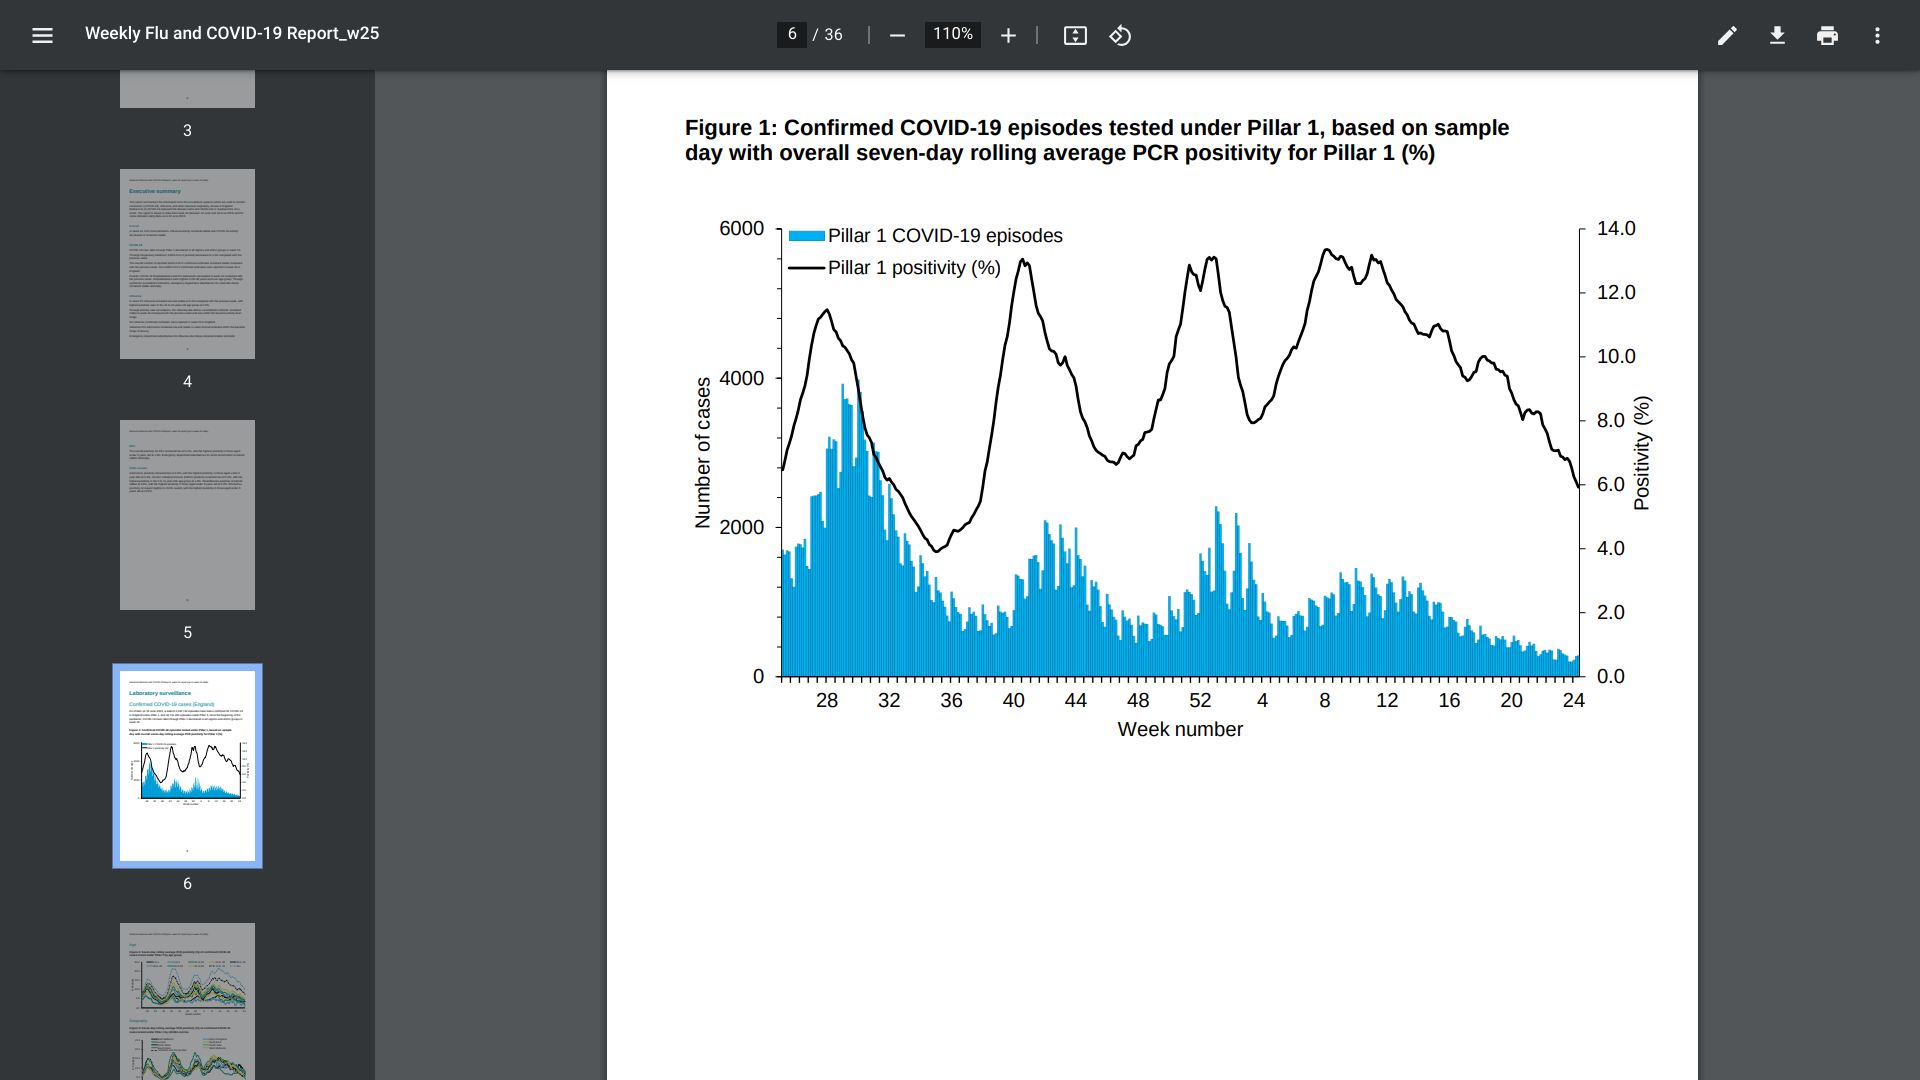The image size is (1920, 1080).
Task: Open the annotation pencil tool
Action: [x=1727, y=36]
